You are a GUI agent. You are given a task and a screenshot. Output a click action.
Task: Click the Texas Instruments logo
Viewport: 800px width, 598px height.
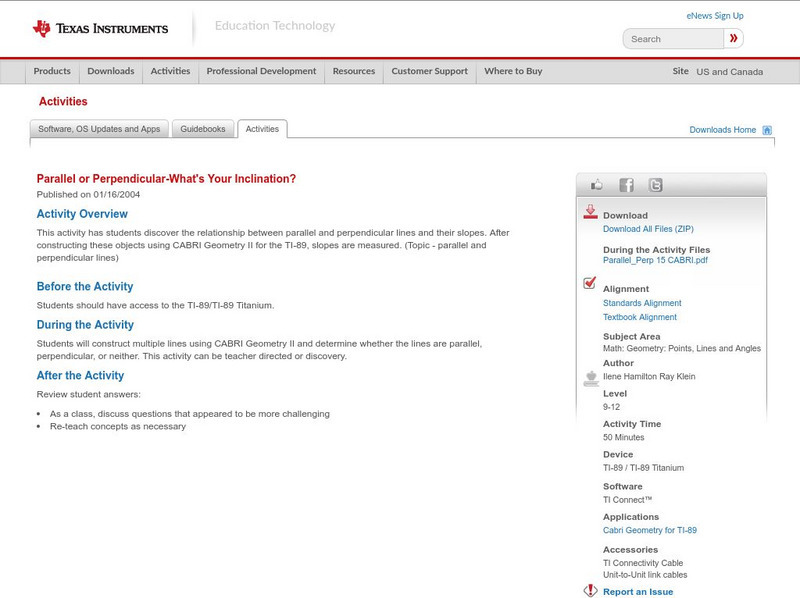tap(100, 28)
